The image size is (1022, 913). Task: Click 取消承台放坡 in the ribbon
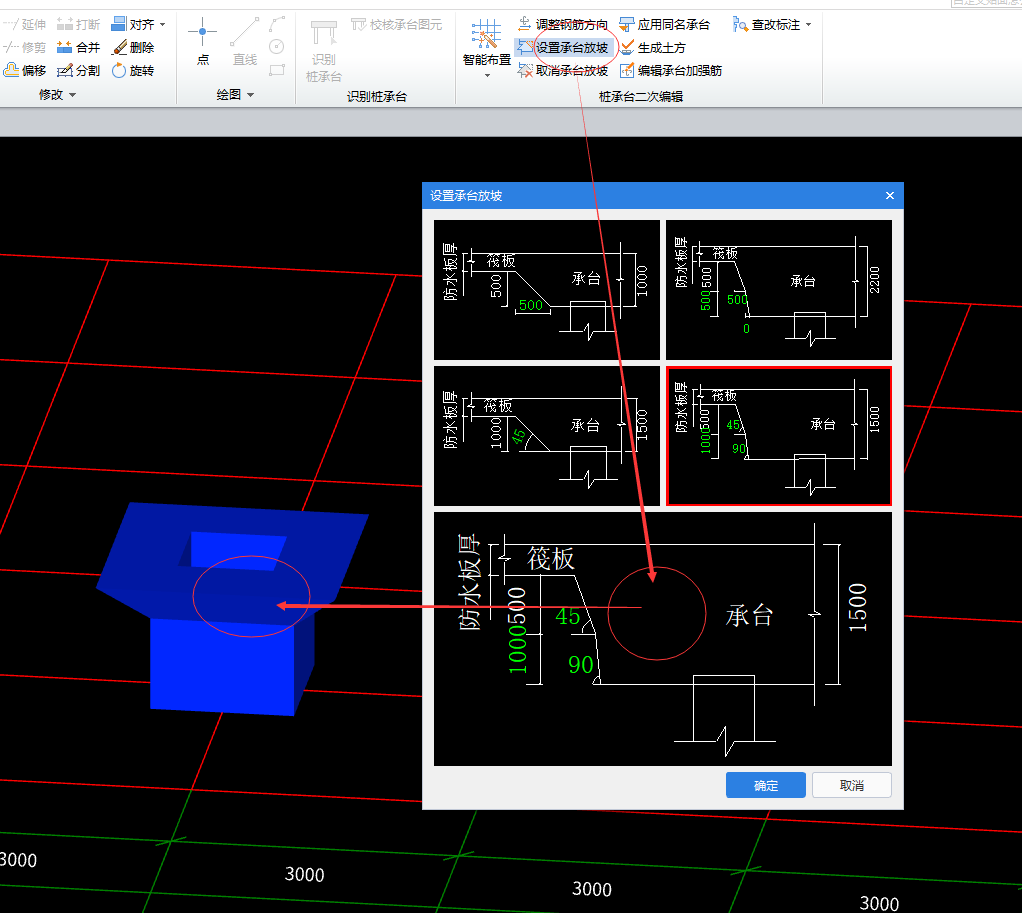tap(562, 70)
